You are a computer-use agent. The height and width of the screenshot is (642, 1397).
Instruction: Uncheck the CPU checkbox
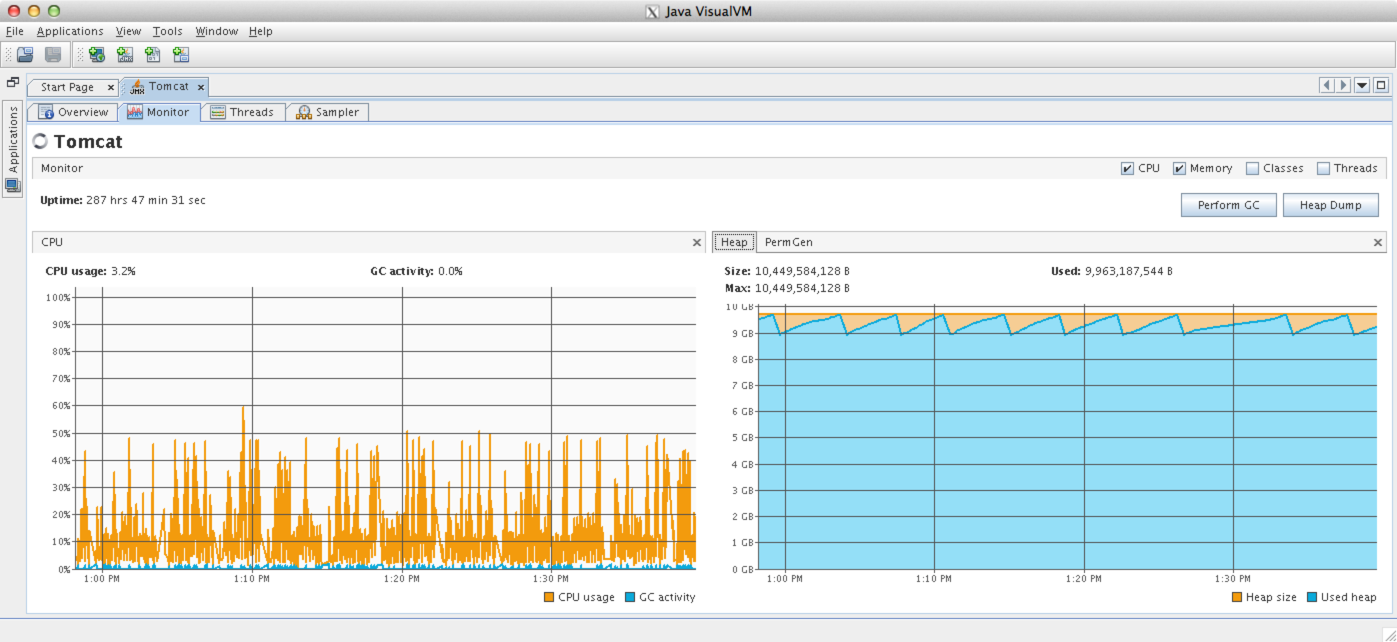point(1127,168)
